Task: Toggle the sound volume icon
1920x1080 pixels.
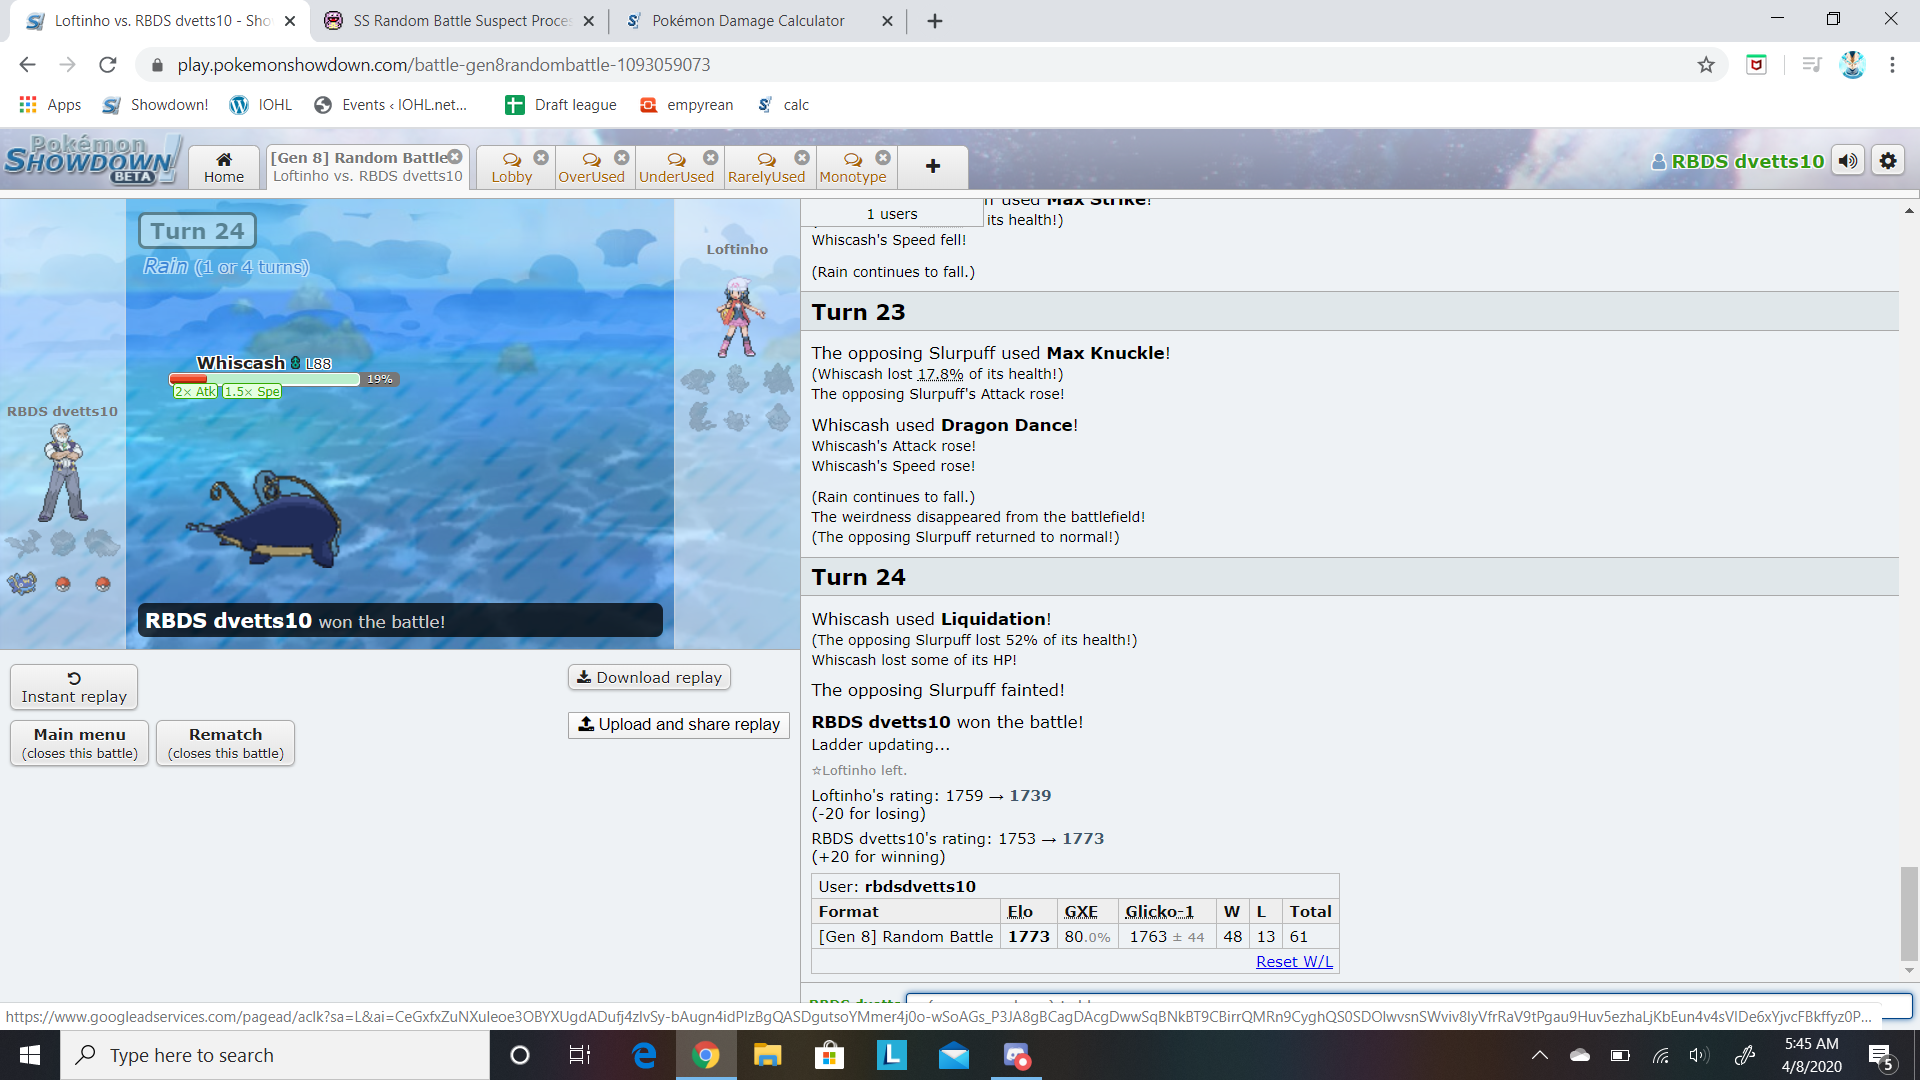Action: pyautogui.click(x=1848, y=161)
